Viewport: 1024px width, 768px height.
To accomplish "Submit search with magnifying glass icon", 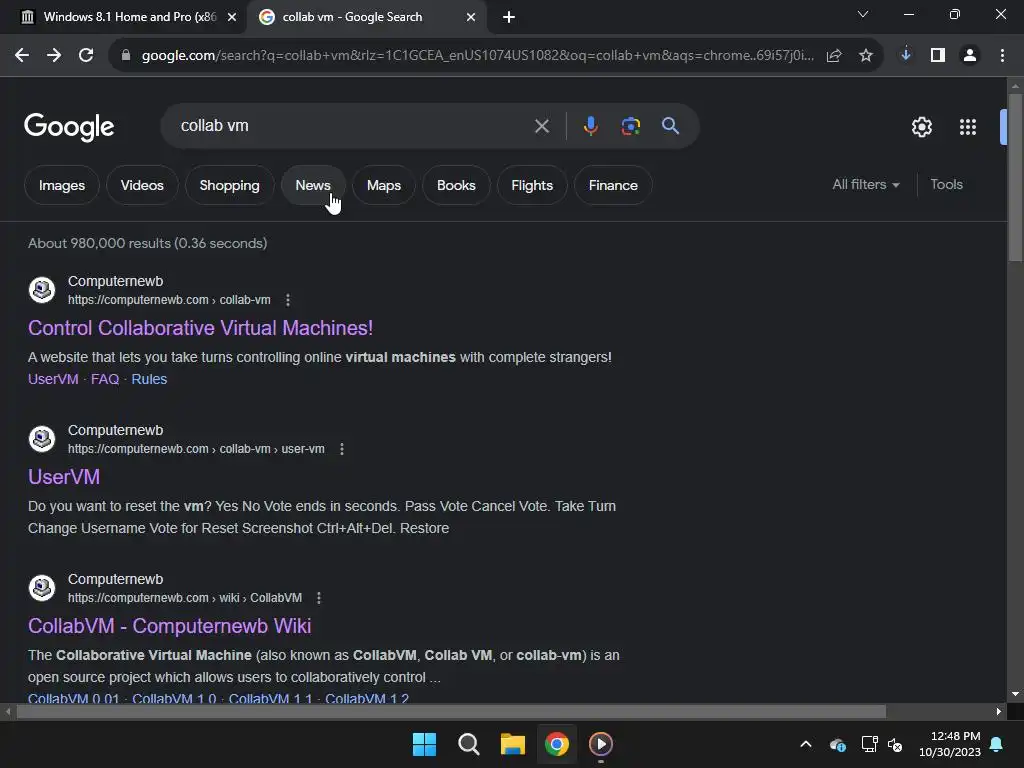I will coord(671,125).
